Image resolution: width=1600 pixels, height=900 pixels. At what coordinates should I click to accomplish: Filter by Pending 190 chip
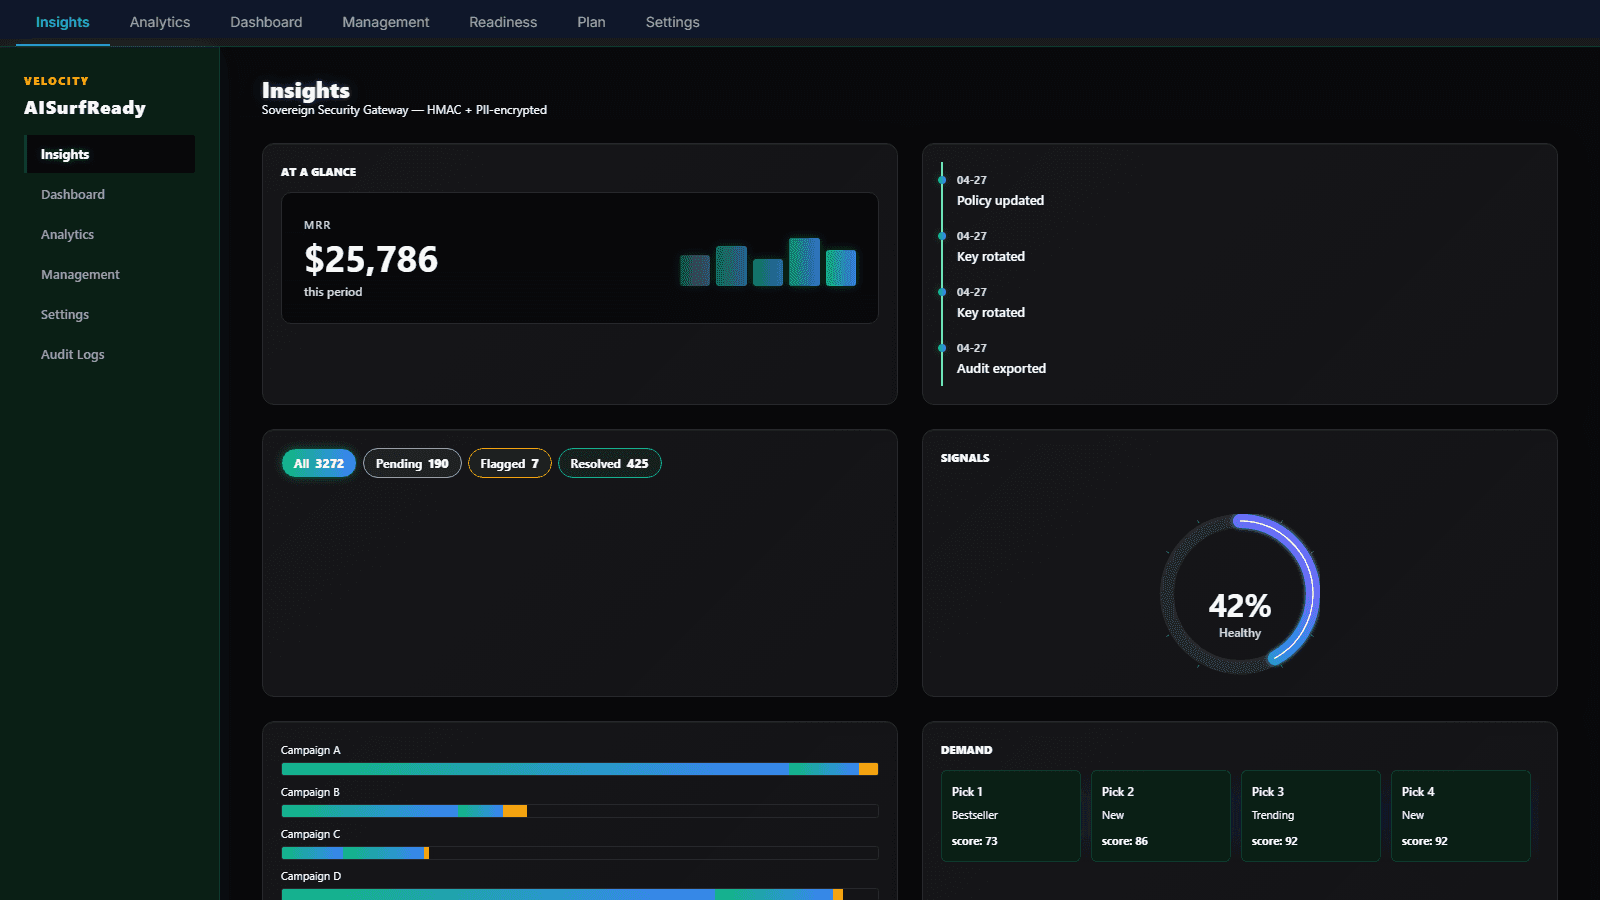tap(412, 463)
